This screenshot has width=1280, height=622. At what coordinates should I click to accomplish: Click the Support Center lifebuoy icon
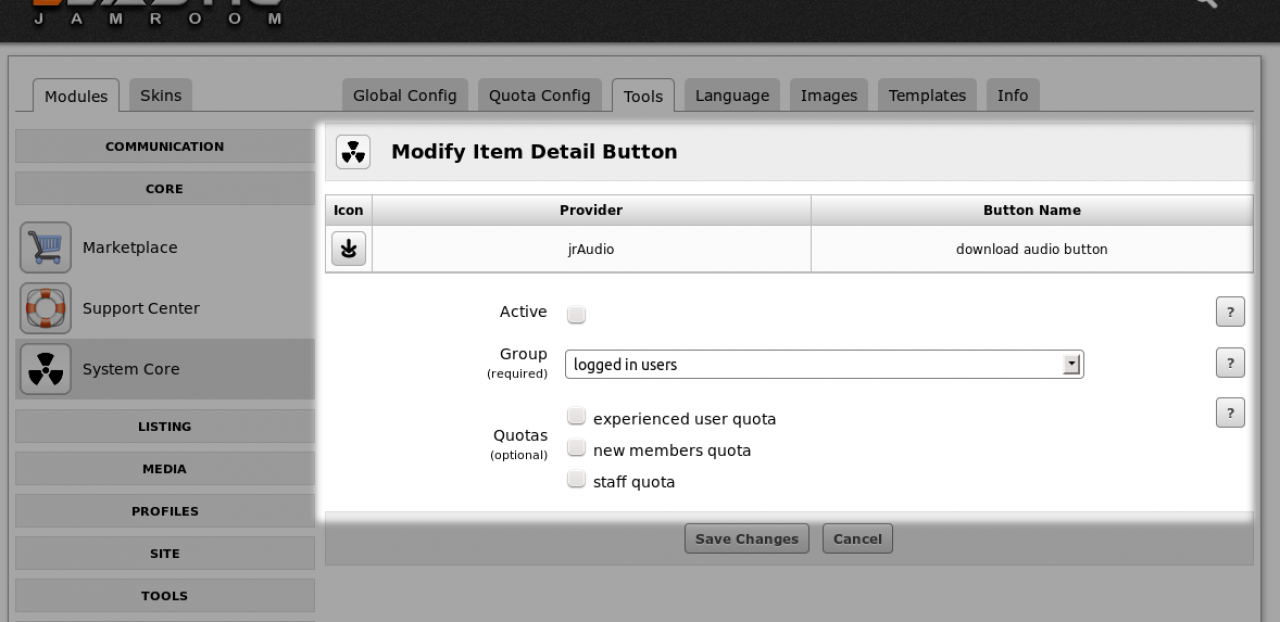46,309
